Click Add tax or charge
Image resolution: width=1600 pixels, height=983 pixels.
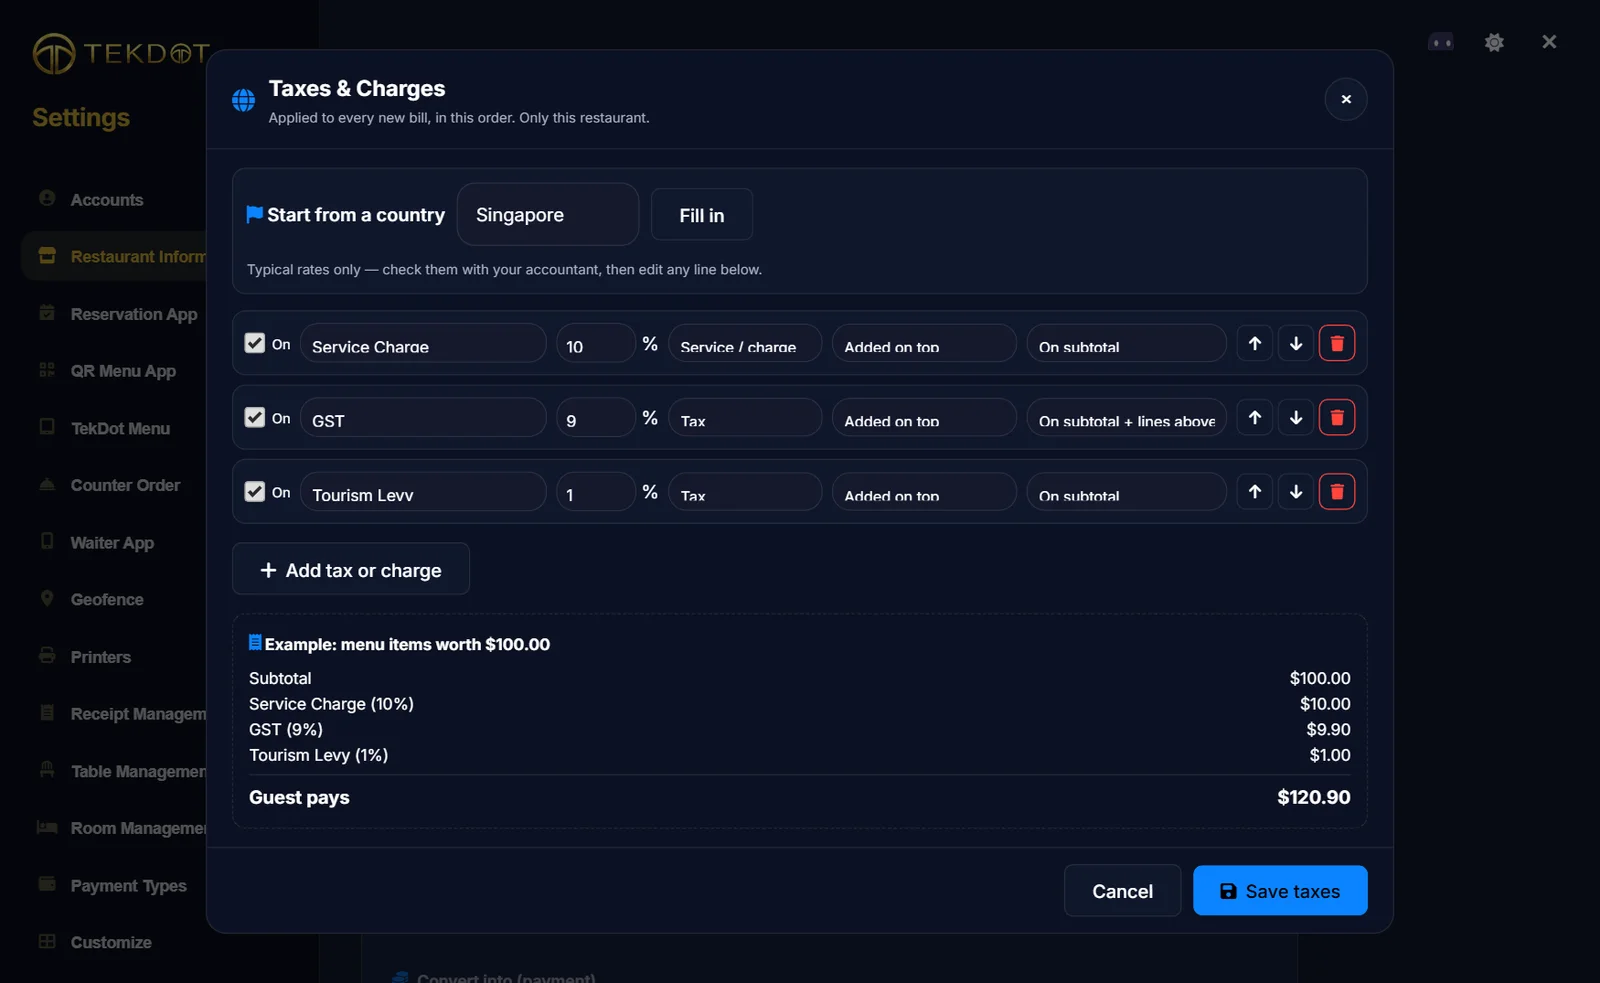click(x=351, y=569)
